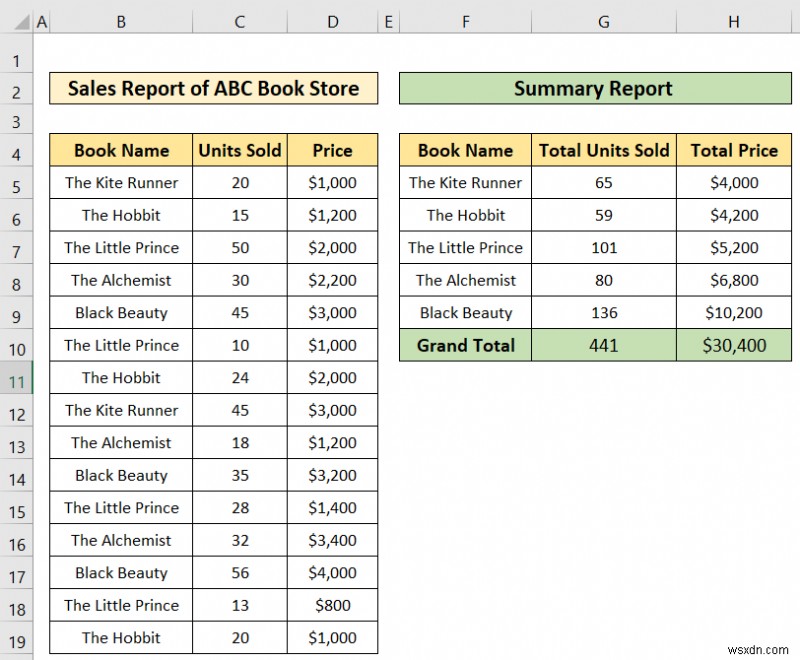Click the Total Price header cell

(x=734, y=150)
